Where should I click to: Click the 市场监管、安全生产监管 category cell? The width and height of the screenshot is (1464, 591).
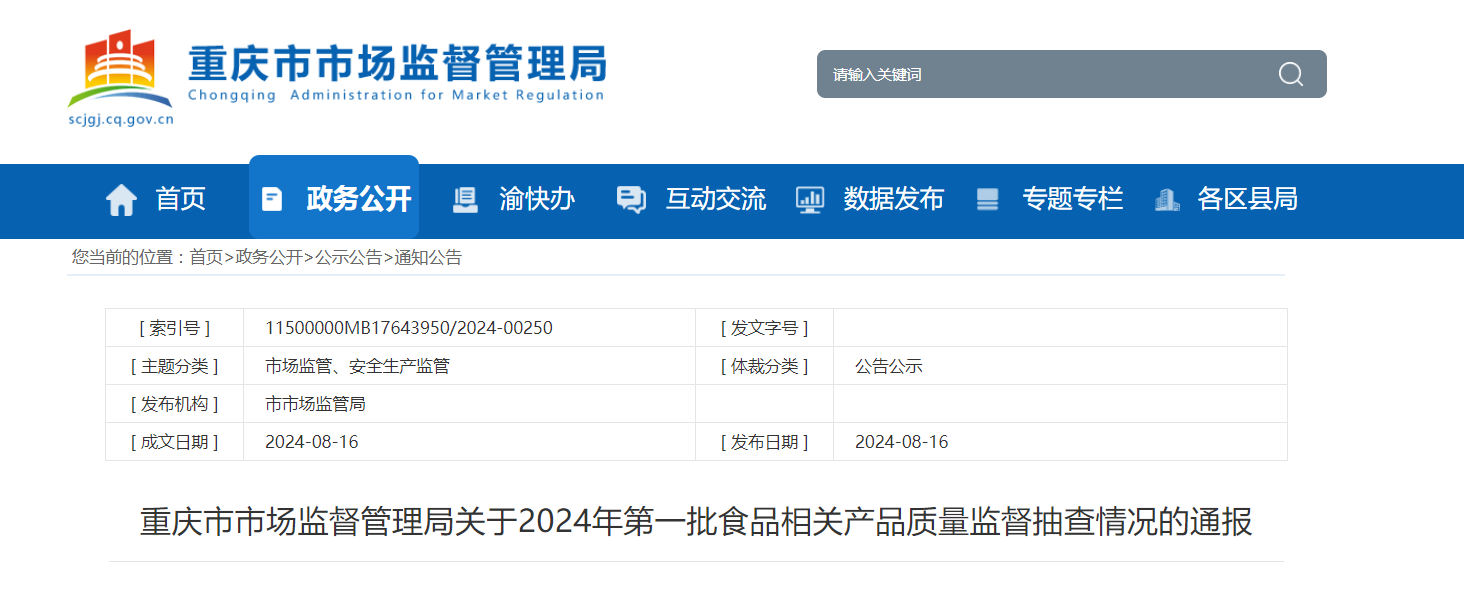tap(357, 366)
